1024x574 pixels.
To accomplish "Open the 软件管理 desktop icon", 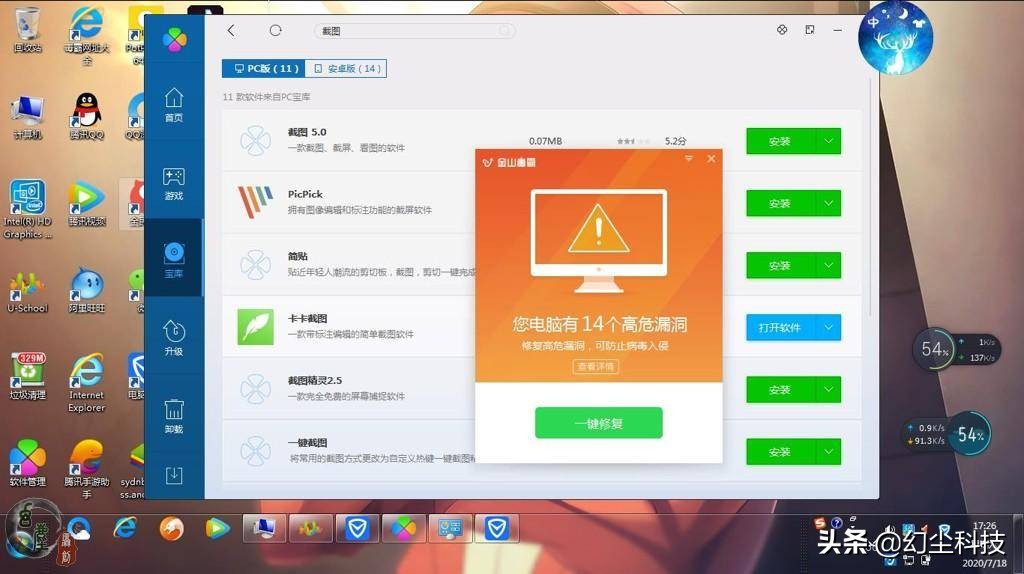I will (27, 463).
